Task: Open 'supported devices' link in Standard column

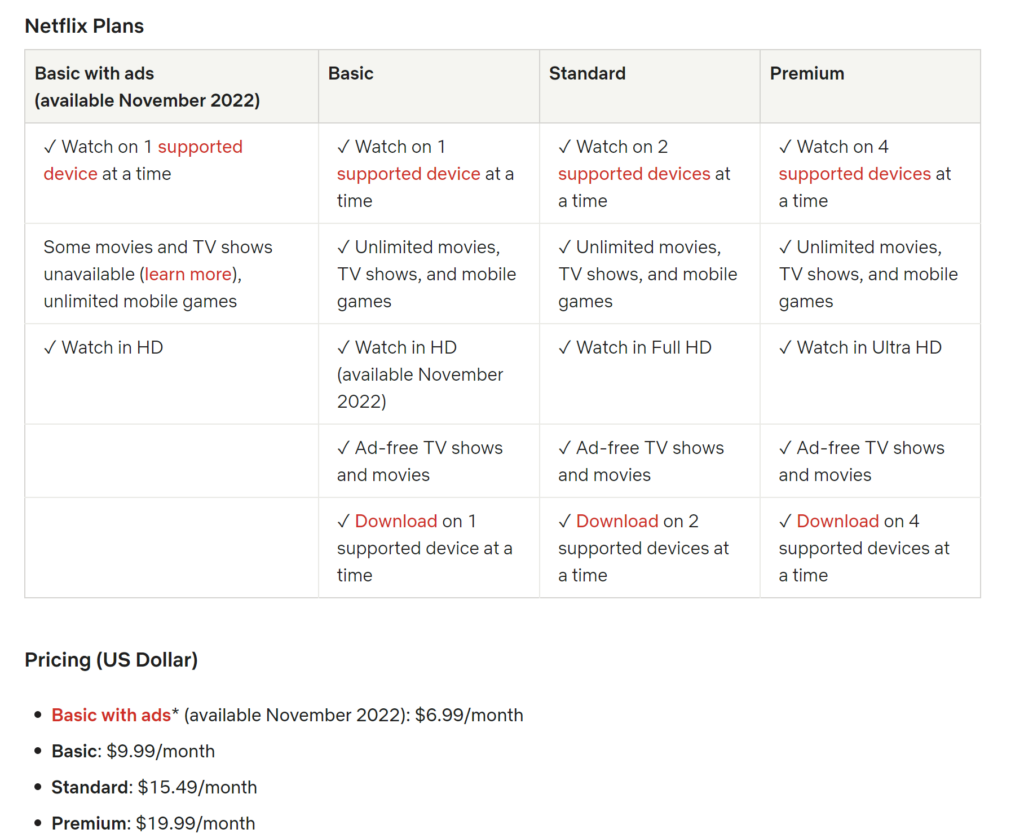Action: coord(635,174)
